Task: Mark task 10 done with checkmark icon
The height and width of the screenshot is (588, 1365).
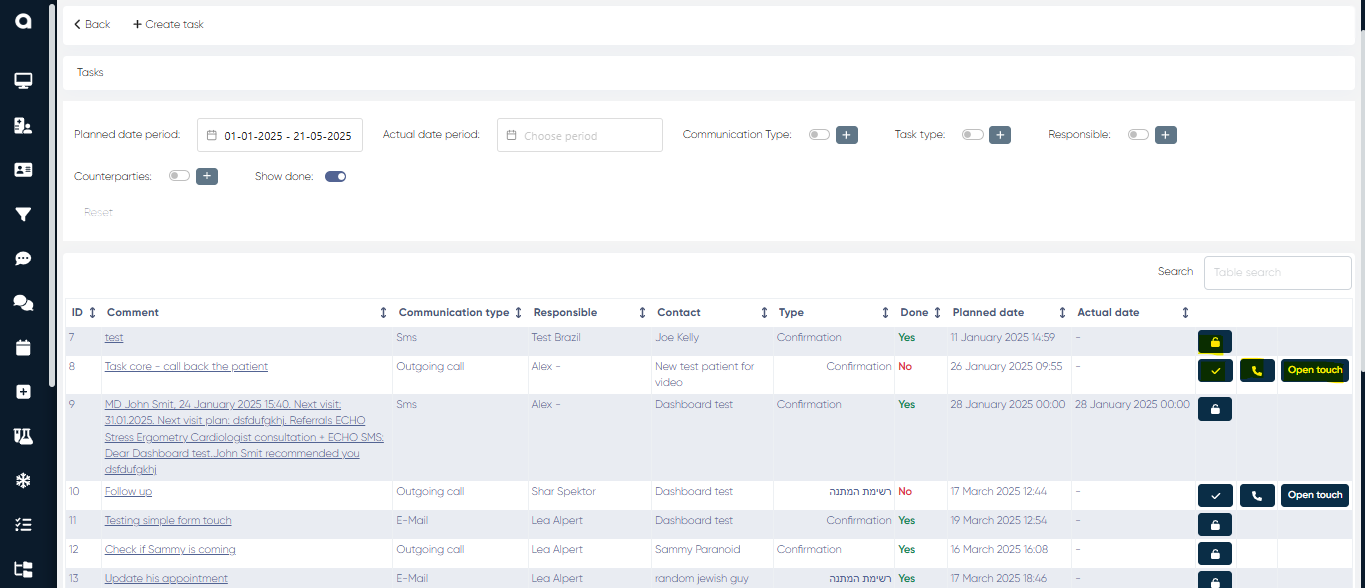Action: click(1215, 495)
